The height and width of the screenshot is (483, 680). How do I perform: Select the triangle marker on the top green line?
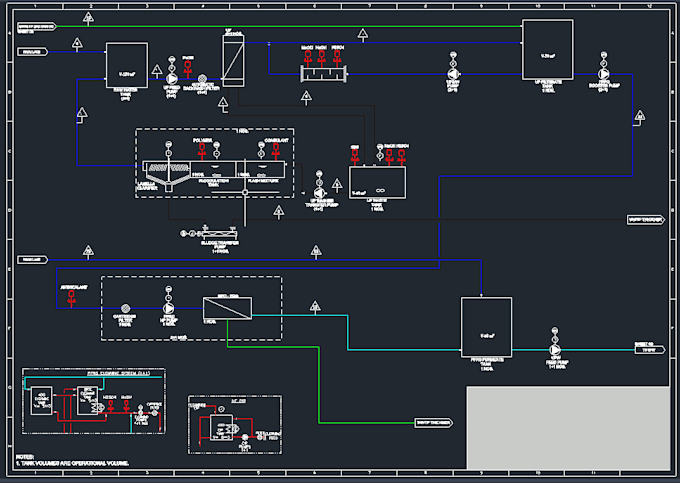[x=88, y=17]
